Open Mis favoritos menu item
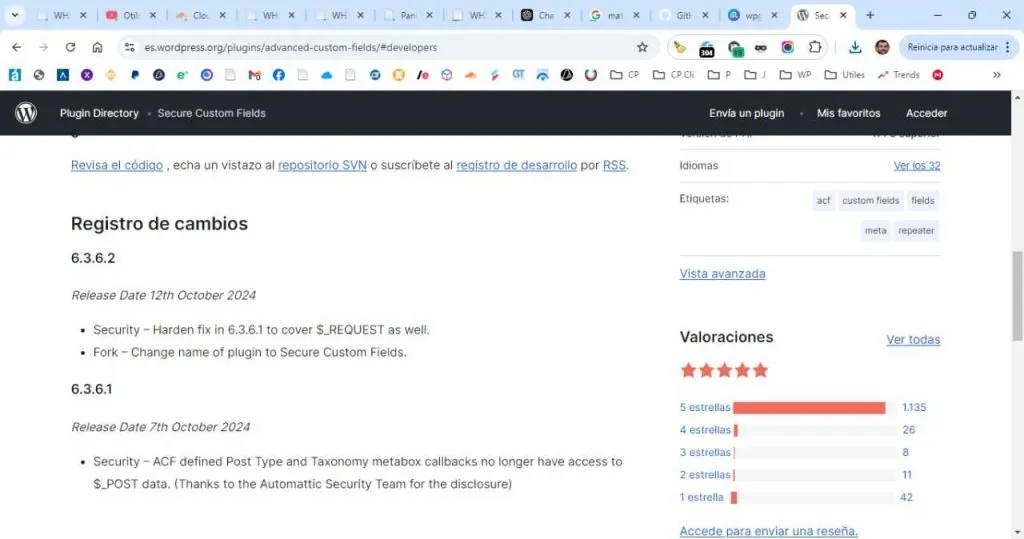Image resolution: width=1024 pixels, height=539 pixels. coord(848,113)
